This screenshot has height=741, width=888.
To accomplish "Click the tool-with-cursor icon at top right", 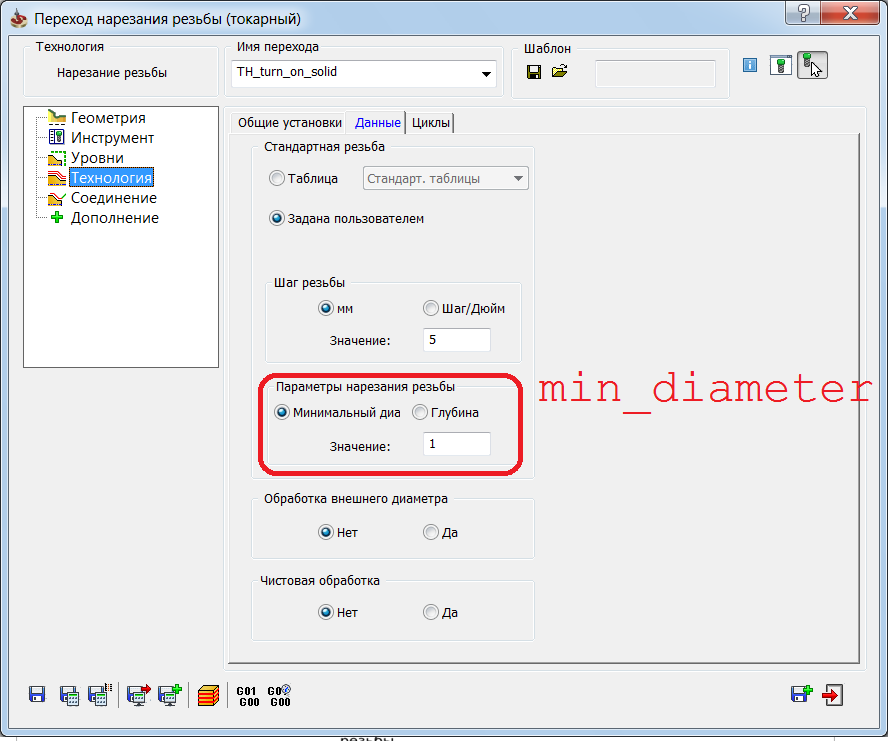I will pos(812,65).
